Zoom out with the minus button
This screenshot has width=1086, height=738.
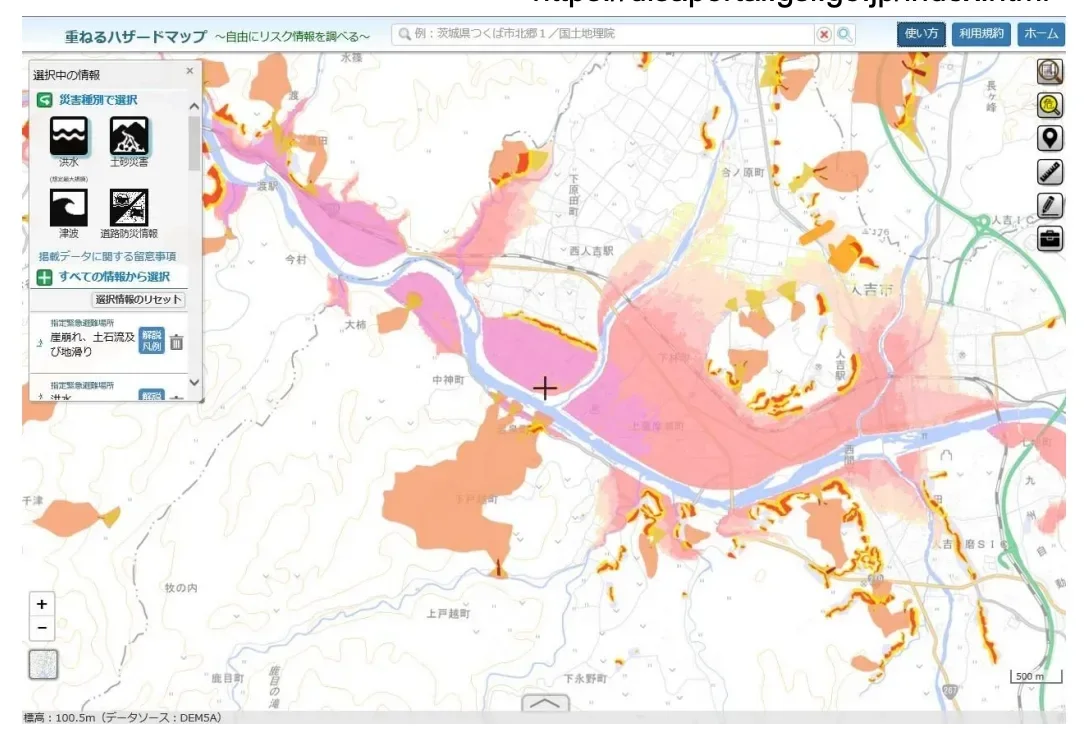click(x=42, y=628)
